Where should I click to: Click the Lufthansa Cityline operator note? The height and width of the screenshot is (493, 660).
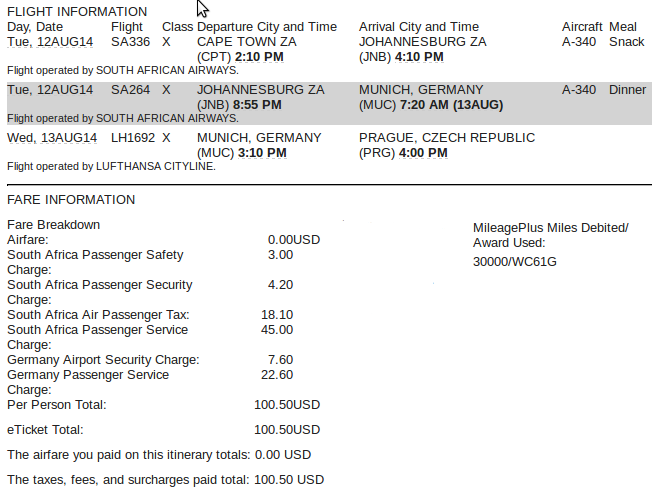111,166
